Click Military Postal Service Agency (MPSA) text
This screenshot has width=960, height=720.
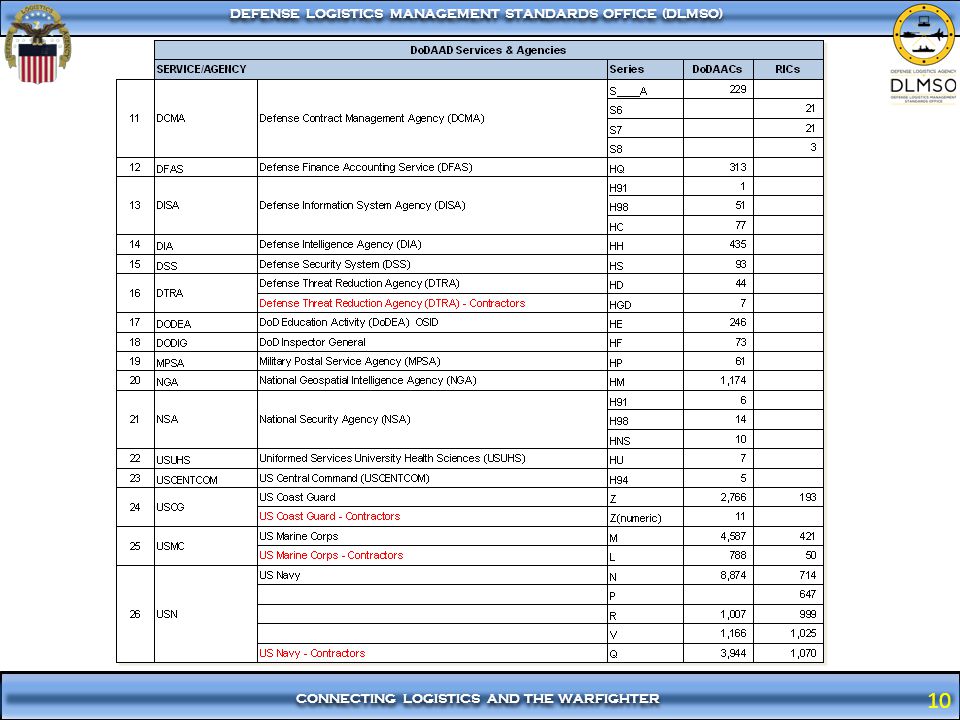(350, 361)
